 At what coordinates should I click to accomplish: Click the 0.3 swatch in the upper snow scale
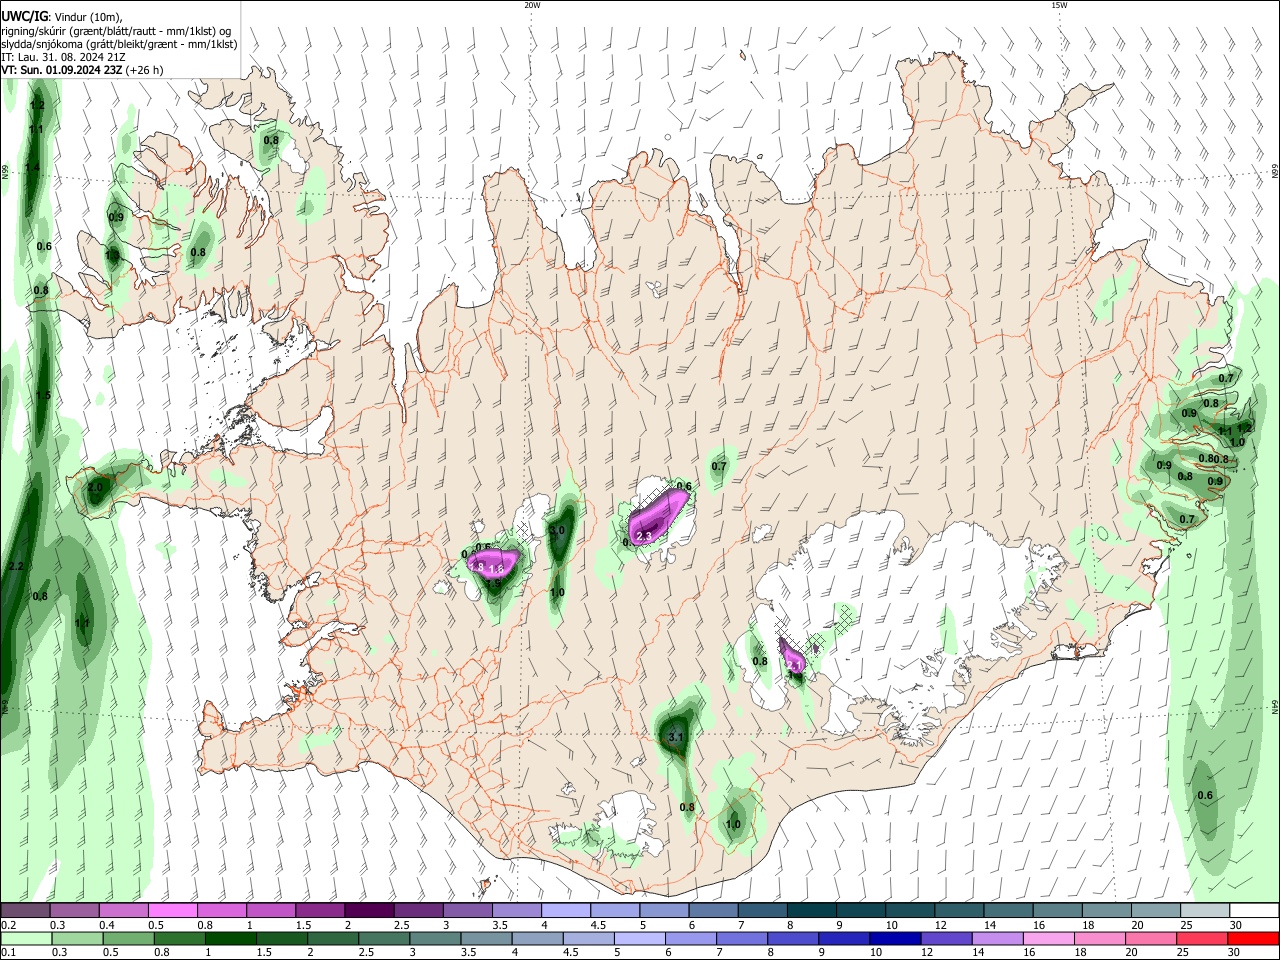pyautogui.click(x=75, y=911)
